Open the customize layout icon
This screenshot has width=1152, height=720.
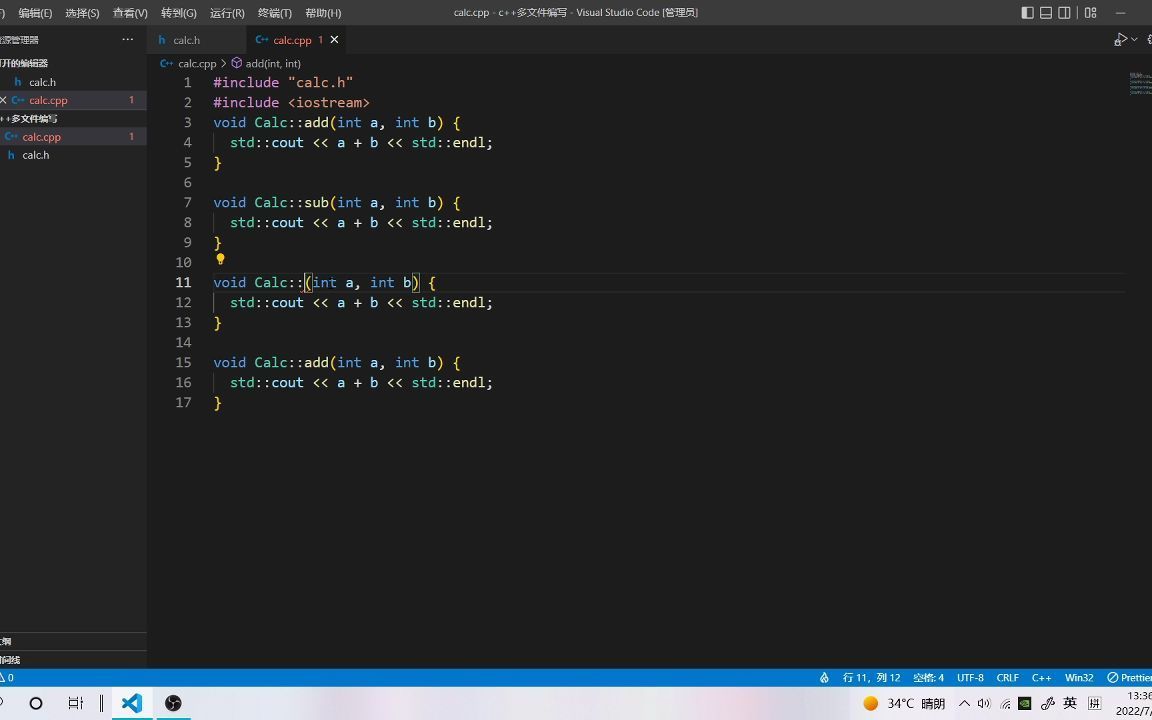click(x=1090, y=12)
